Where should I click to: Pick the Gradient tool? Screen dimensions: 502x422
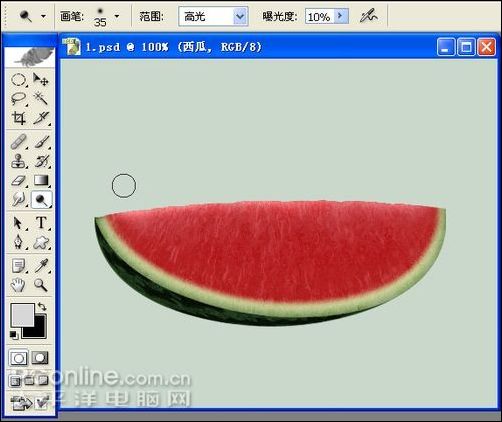point(41,181)
